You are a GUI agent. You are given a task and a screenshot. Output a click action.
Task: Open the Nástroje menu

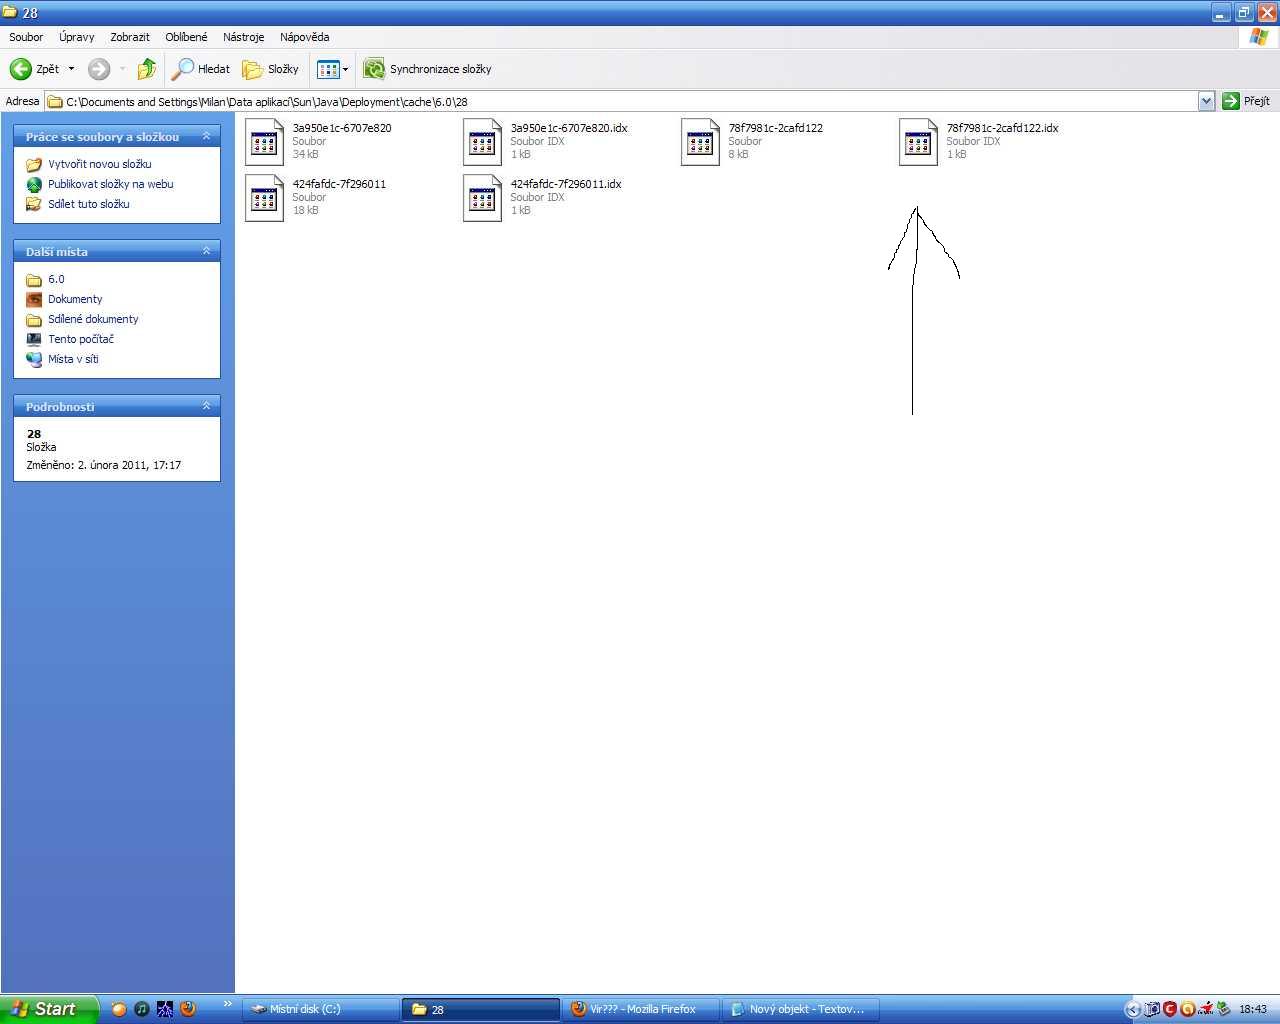click(244, 37)
